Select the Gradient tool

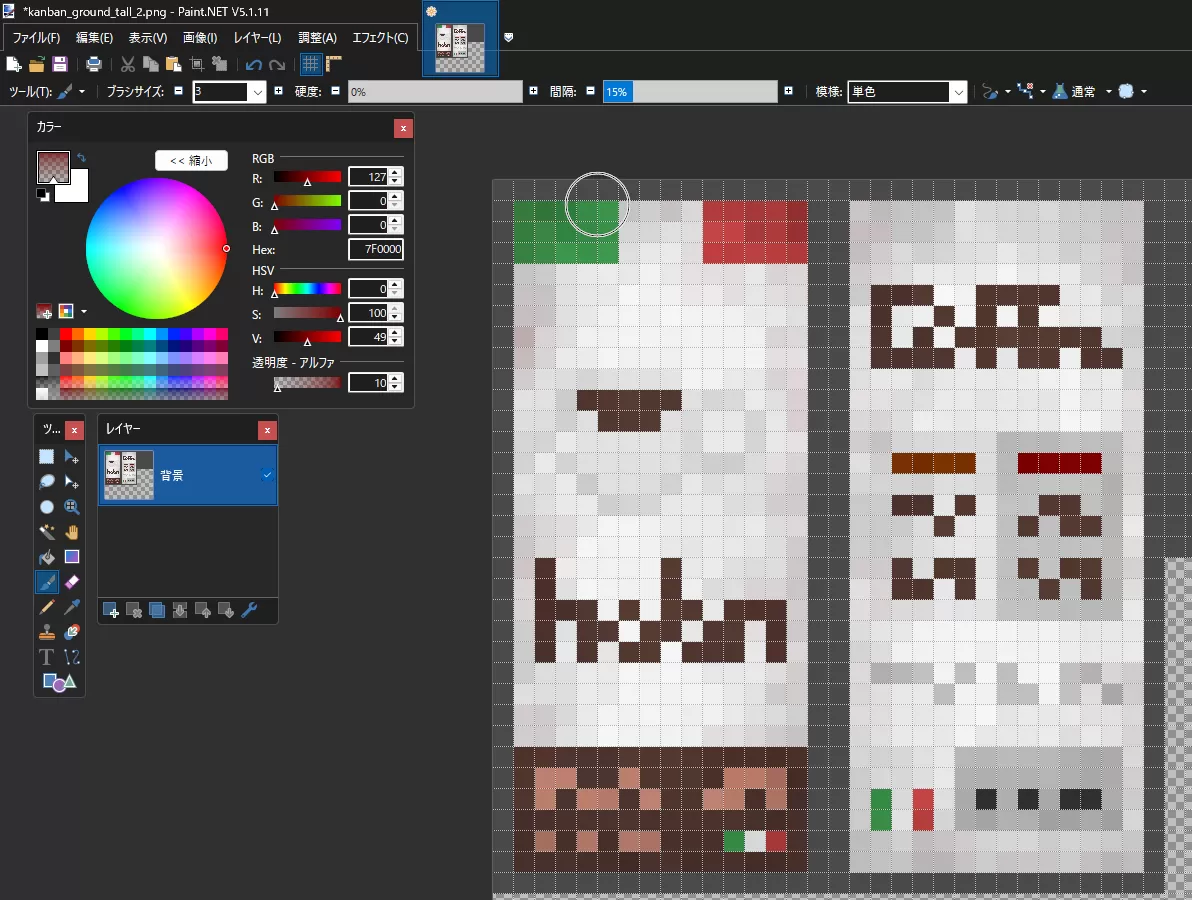pos(72,557)
